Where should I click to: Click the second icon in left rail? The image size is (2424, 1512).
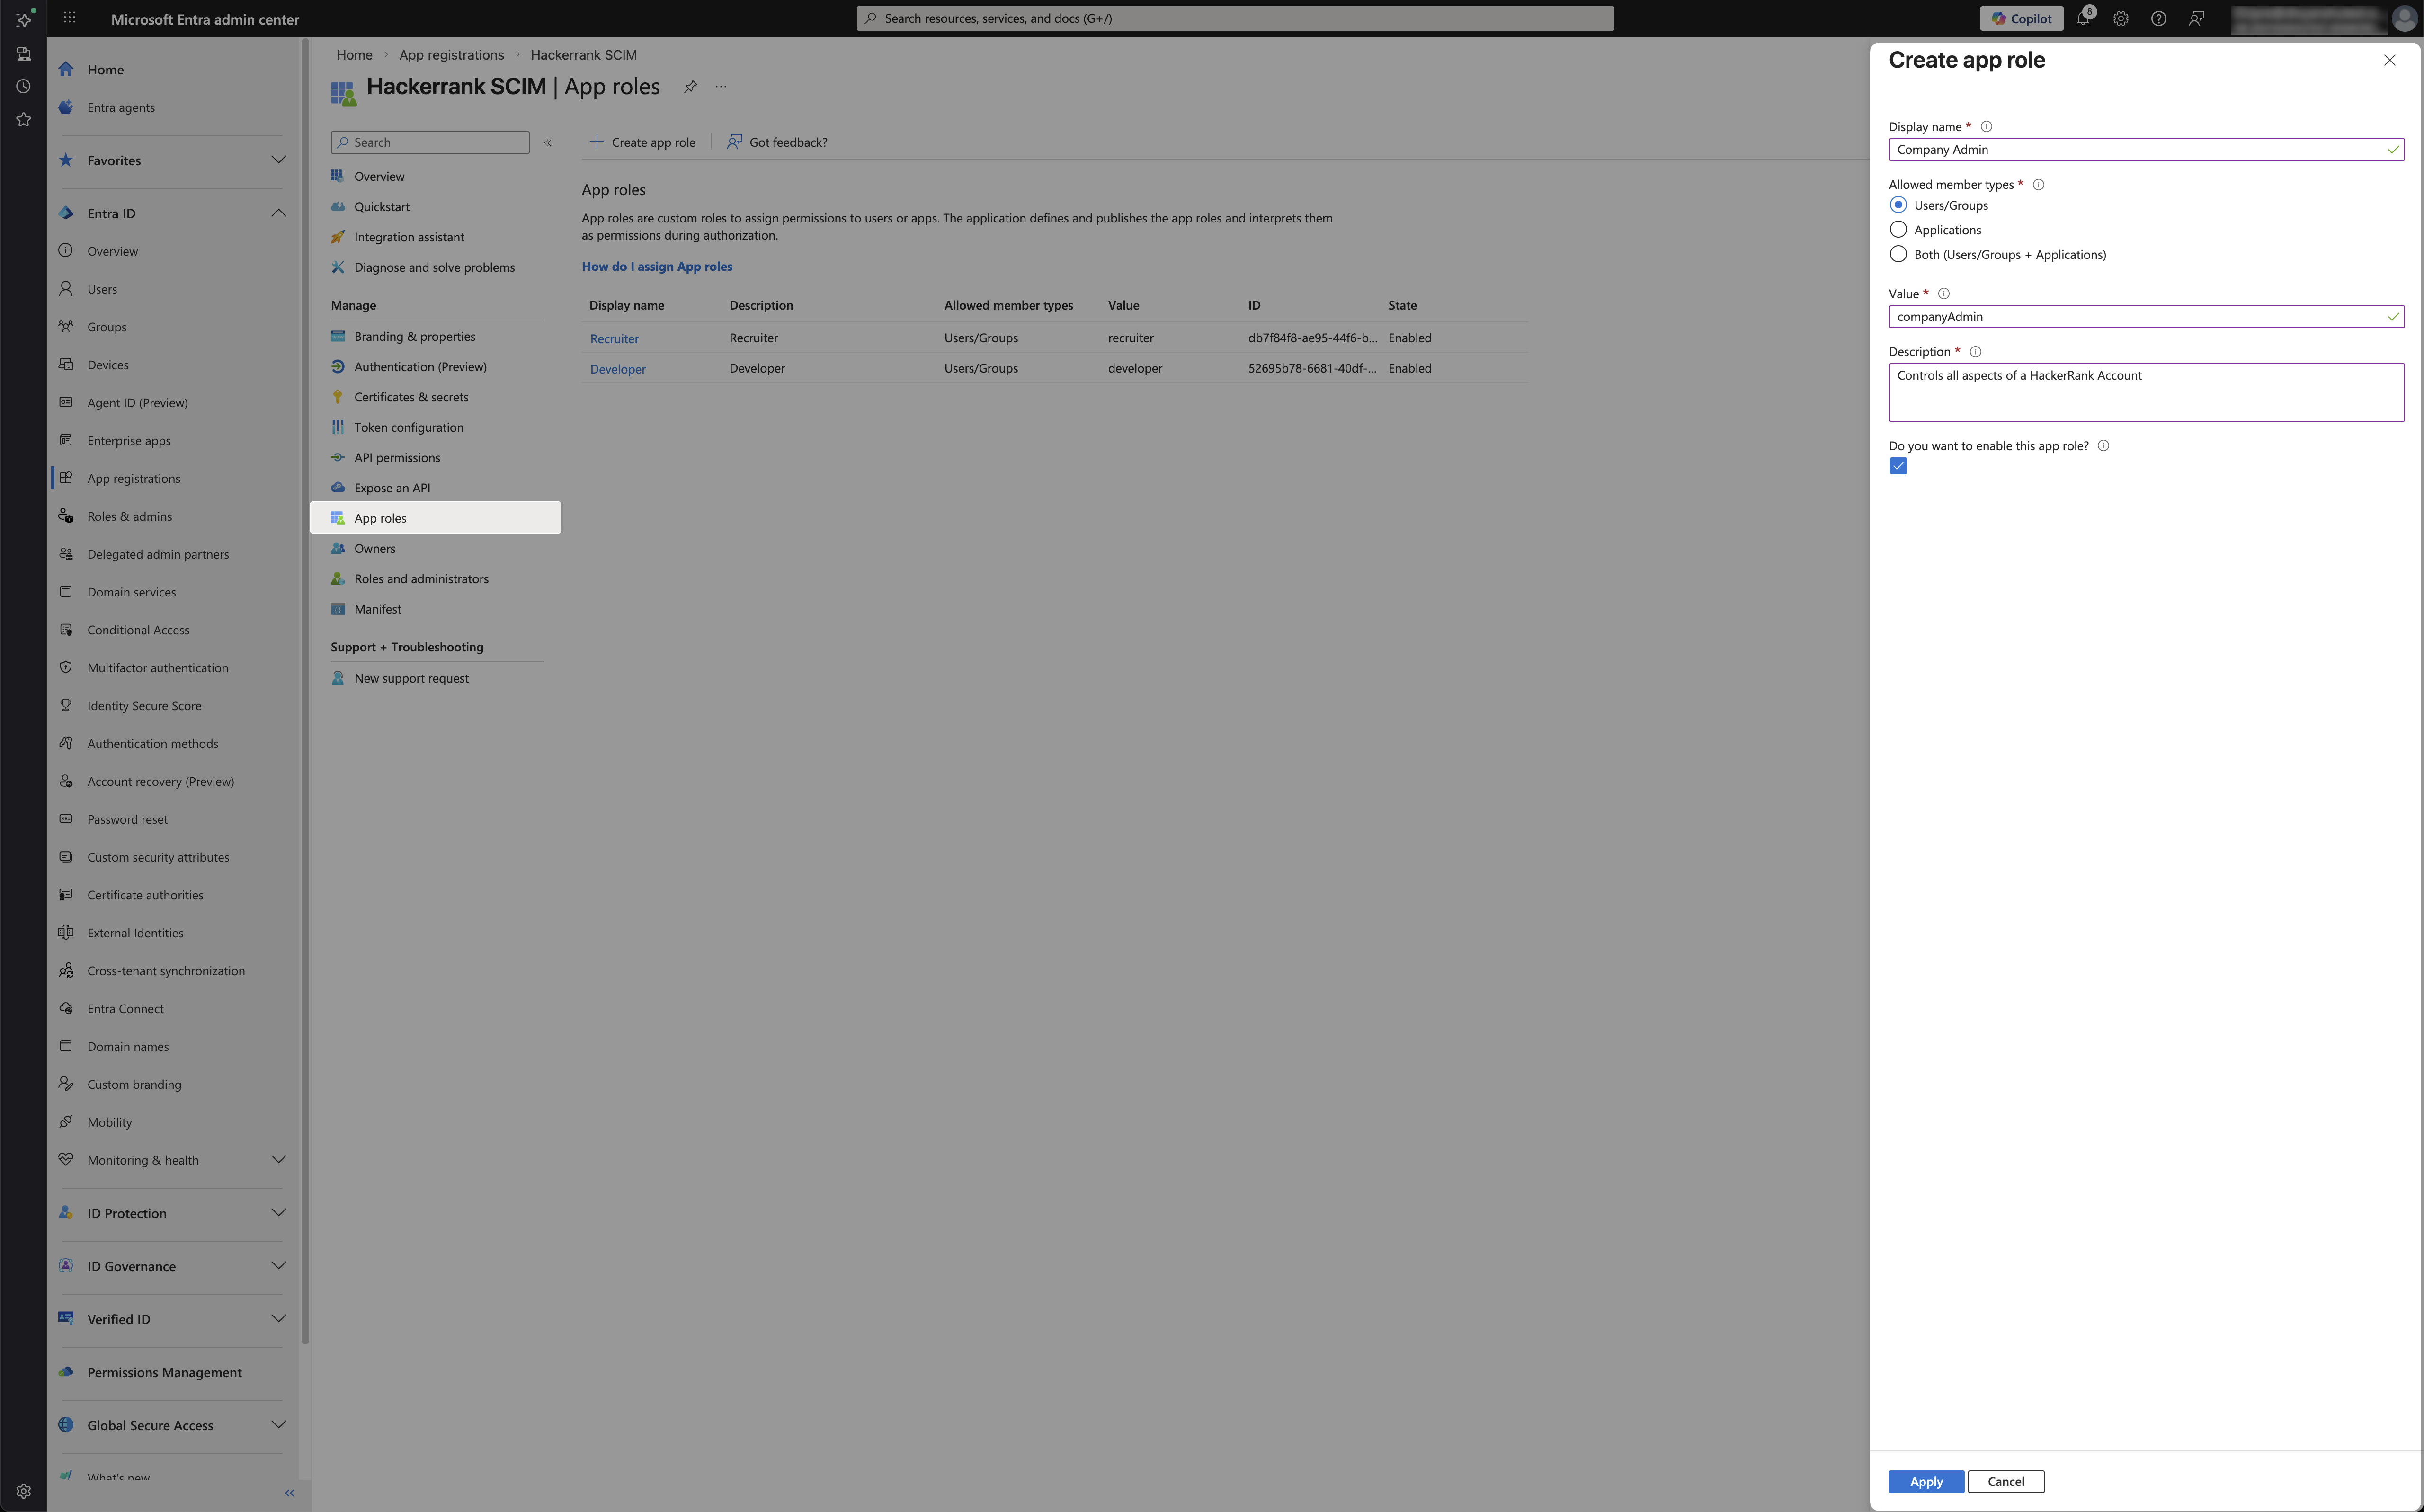[x=24, y=54]
